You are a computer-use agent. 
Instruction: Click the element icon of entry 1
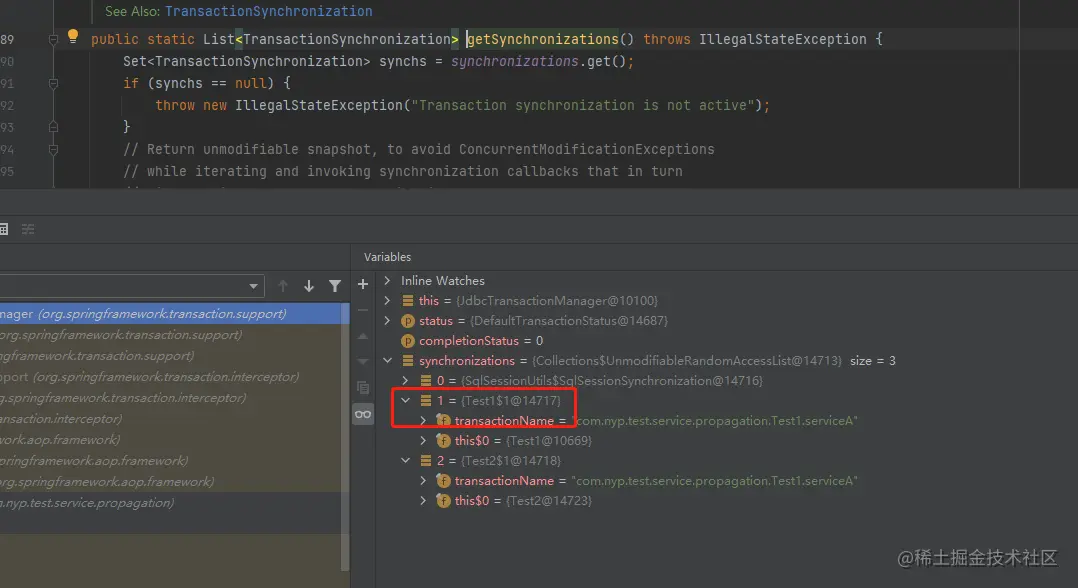[x=426, y=400]
